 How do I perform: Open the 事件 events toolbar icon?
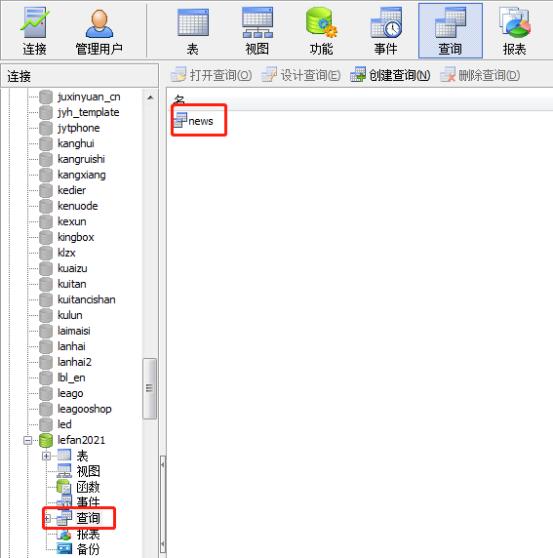point(386,31)
